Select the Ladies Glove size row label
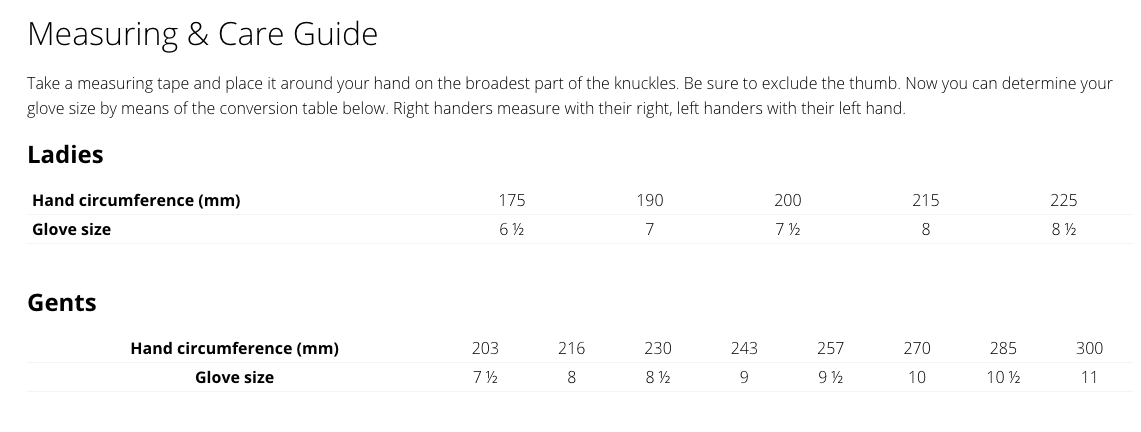This screenshot has height=432, width=1141. click(x=71, y=229)
